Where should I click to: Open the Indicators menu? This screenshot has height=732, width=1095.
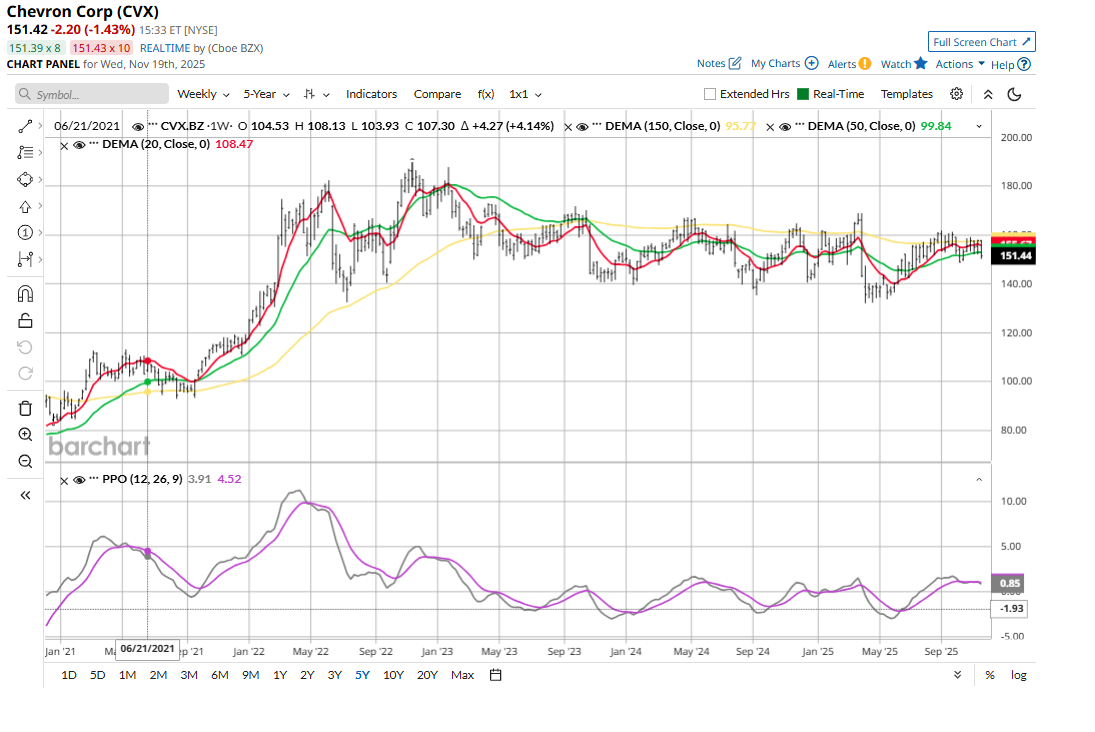pos(371,94)
